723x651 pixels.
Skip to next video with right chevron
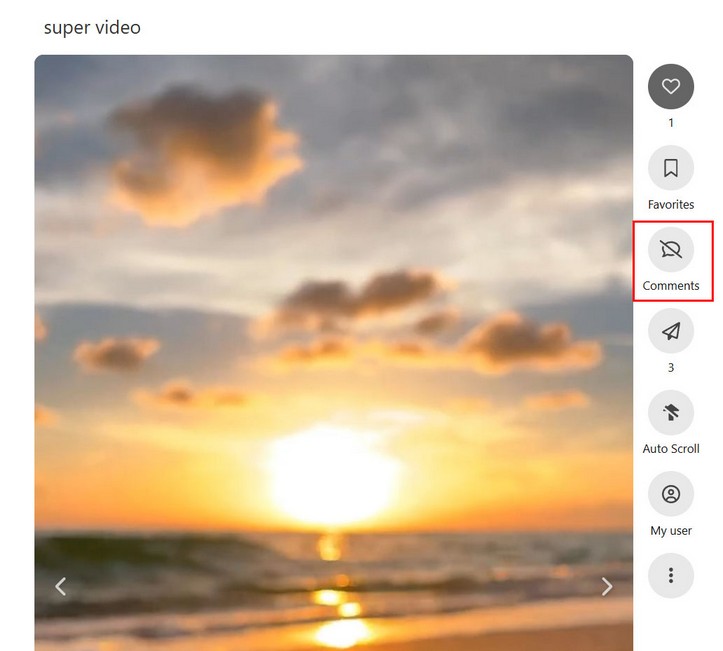click(x=606, y=586)
